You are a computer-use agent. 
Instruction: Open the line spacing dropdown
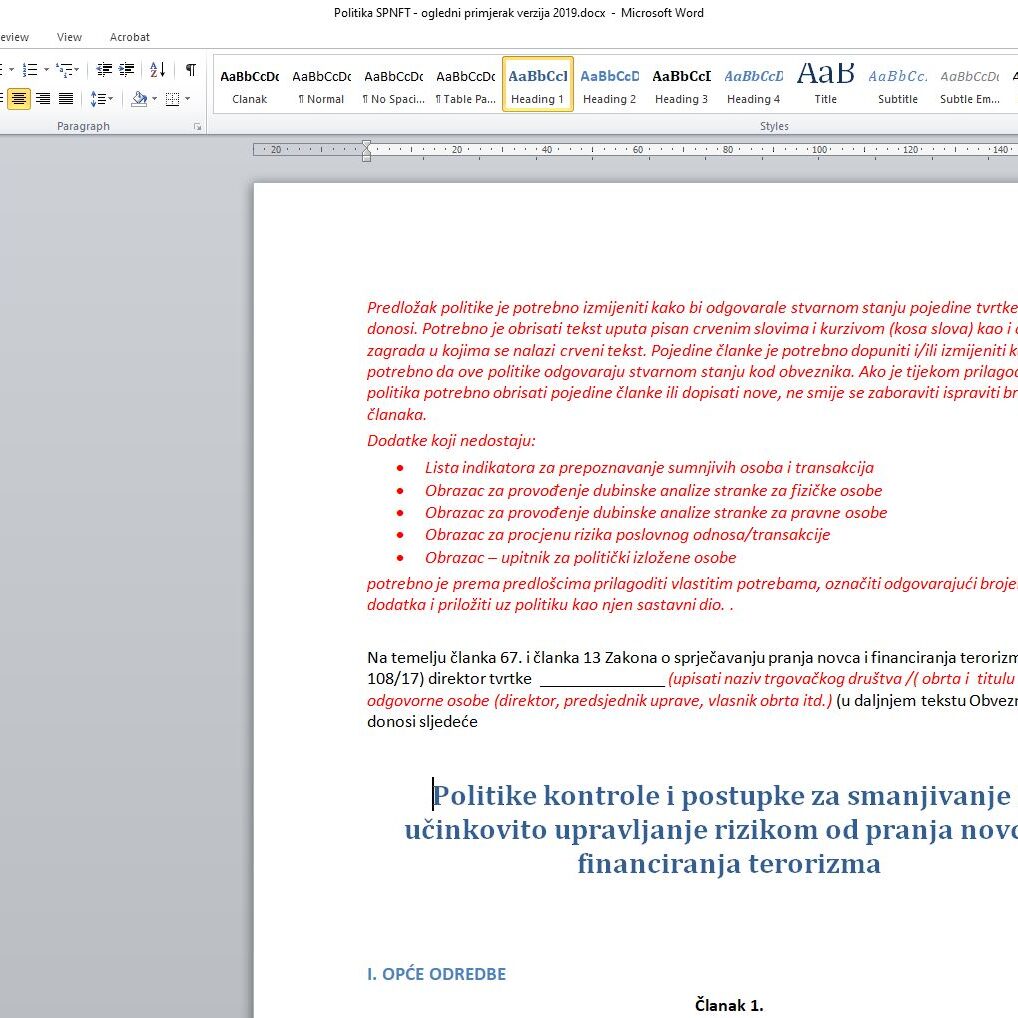click(101, 99)
